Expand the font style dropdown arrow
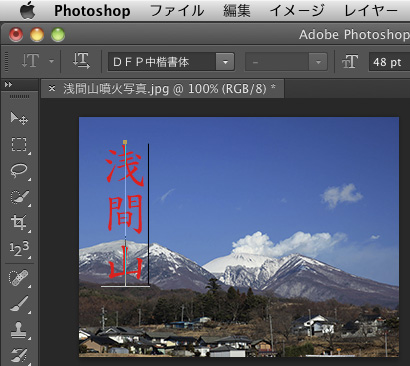 click(x=318, y=62)
